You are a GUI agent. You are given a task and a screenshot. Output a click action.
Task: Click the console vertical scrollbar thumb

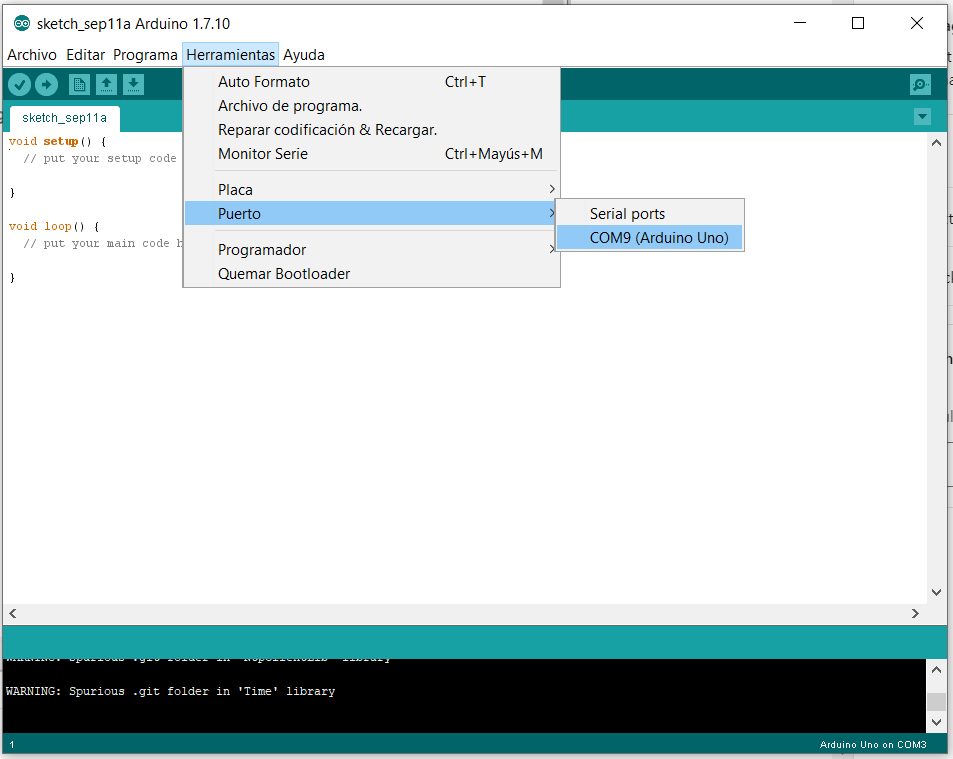point(936,701)
